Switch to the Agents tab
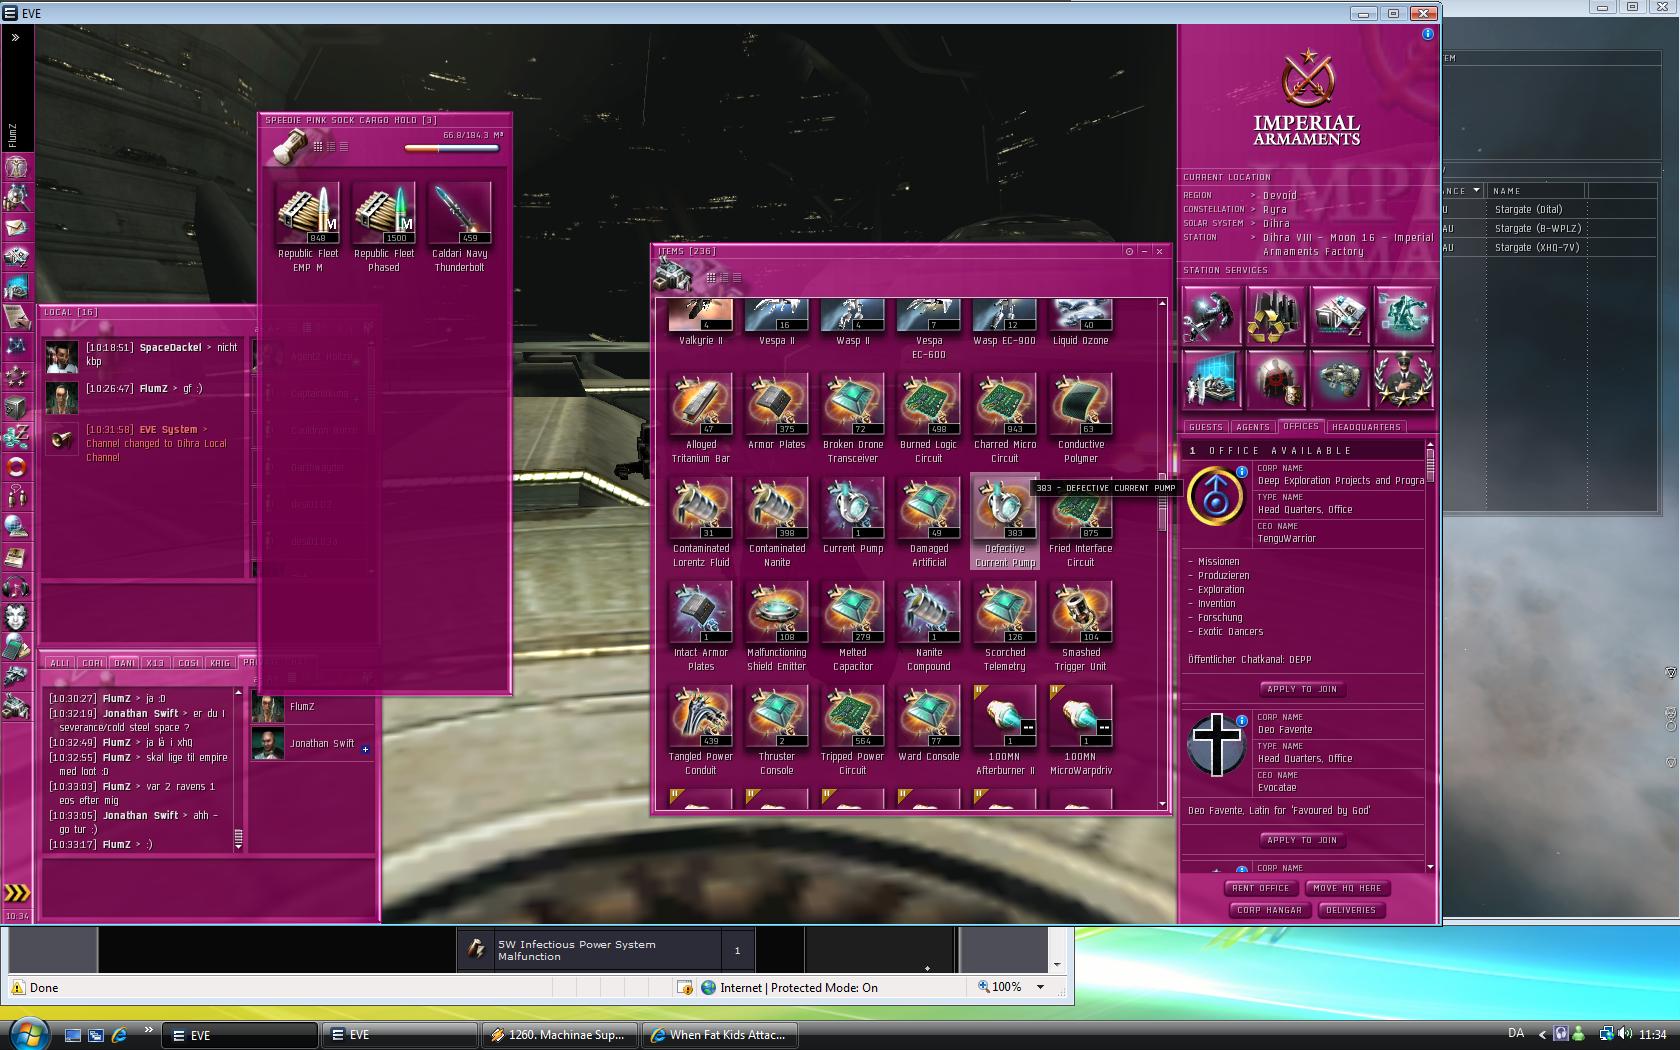The image size is (1680, 1050). click(1253, 427)
